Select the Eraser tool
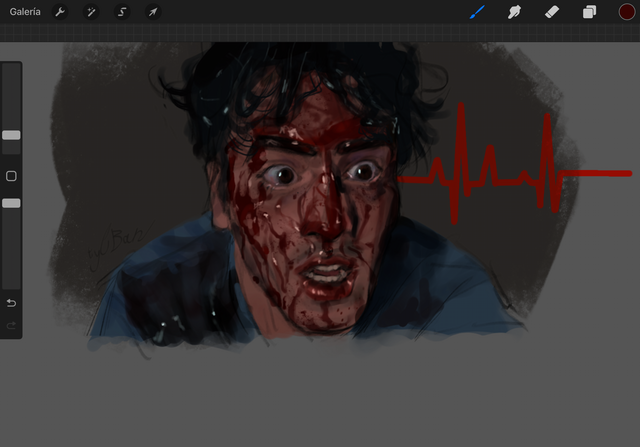 [552, 12]
